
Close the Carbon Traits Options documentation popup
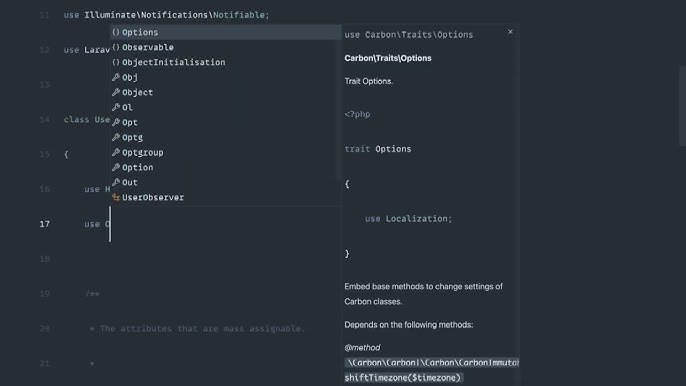pos(510,32)
